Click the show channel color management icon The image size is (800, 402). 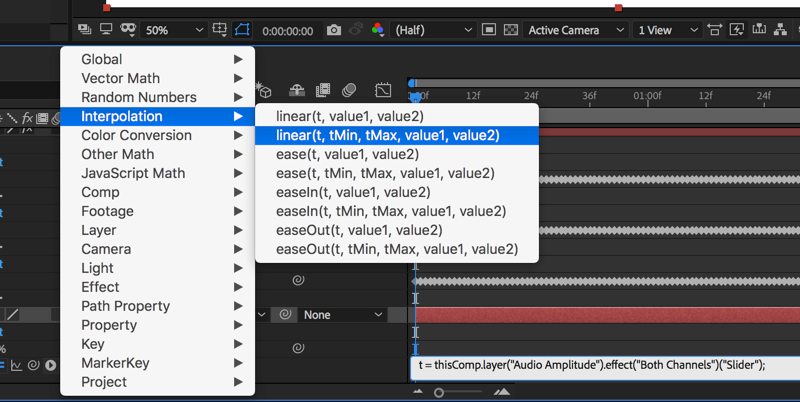(378, 31)
